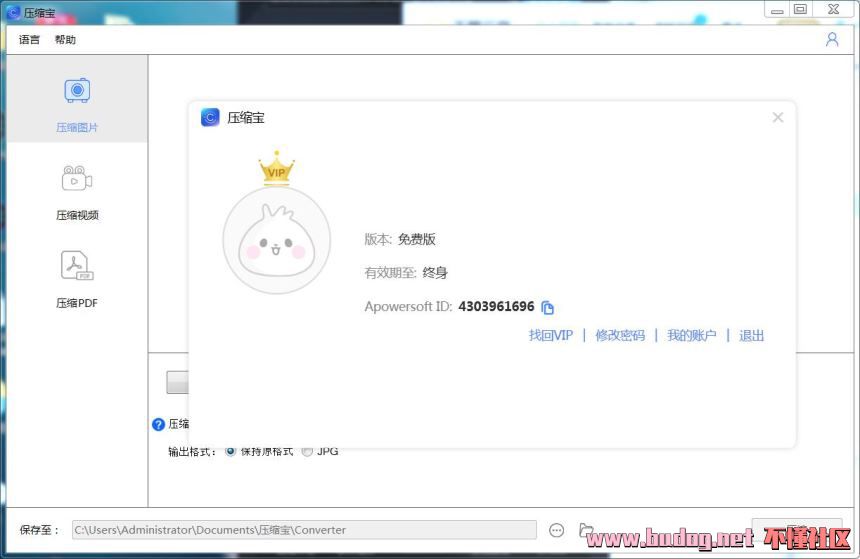The width and height of the screenshot is (860, 559).
Task: Click the save path input field
Action: (304, 530)
